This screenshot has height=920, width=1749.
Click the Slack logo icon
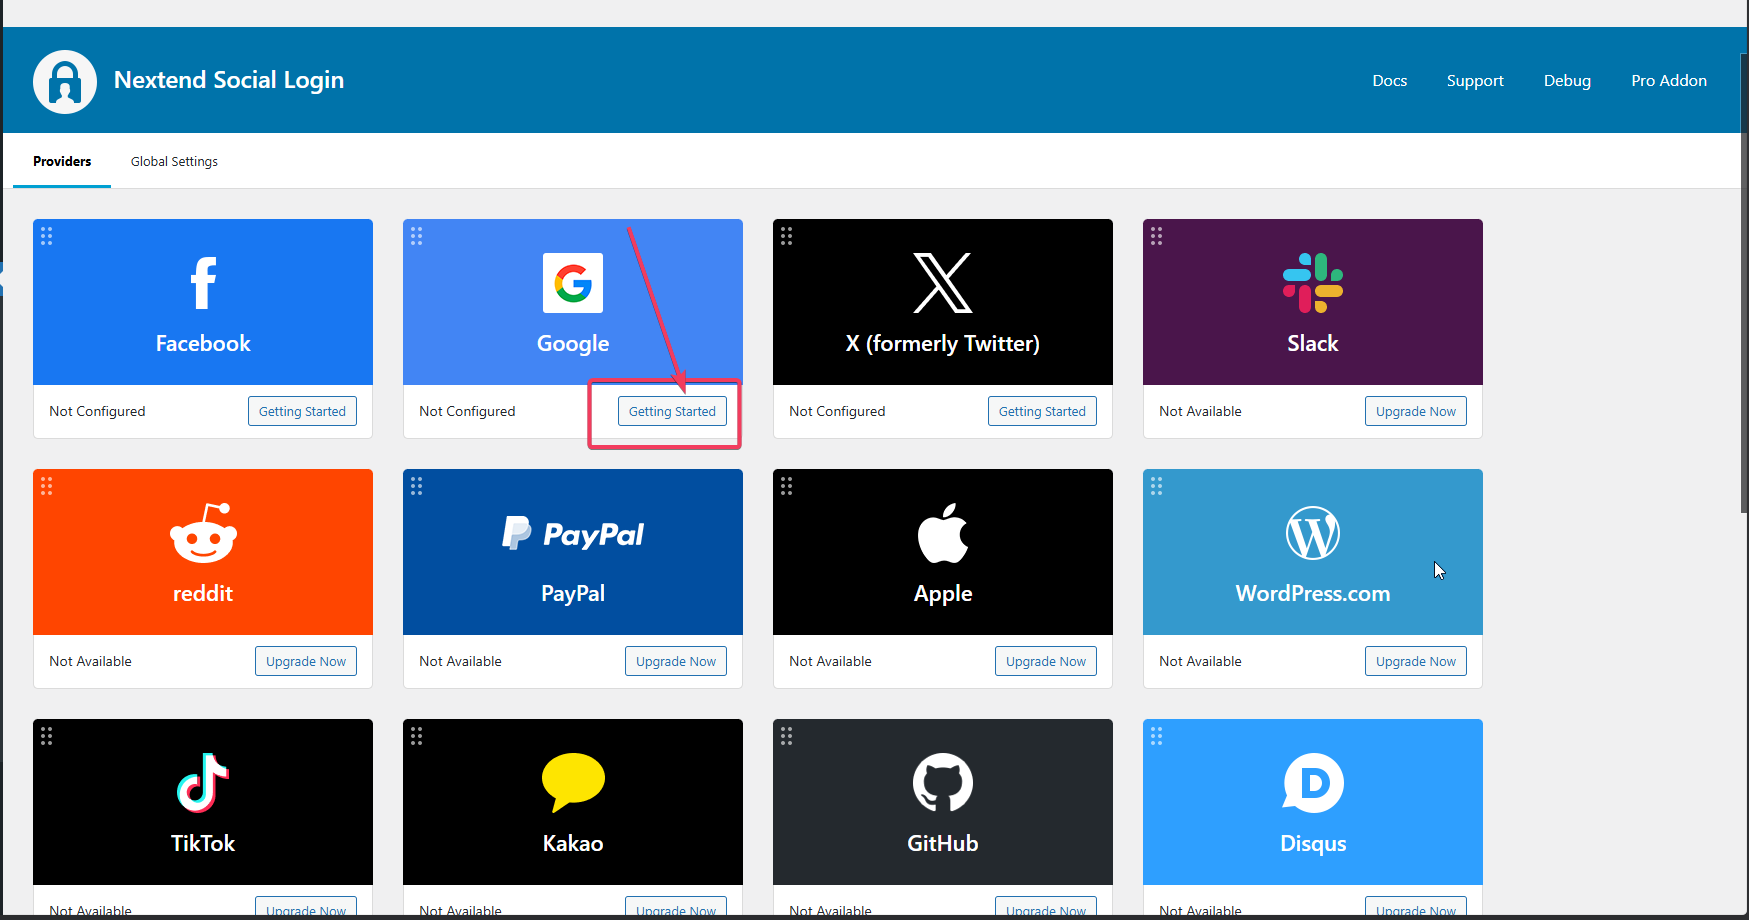(1313, 283)
